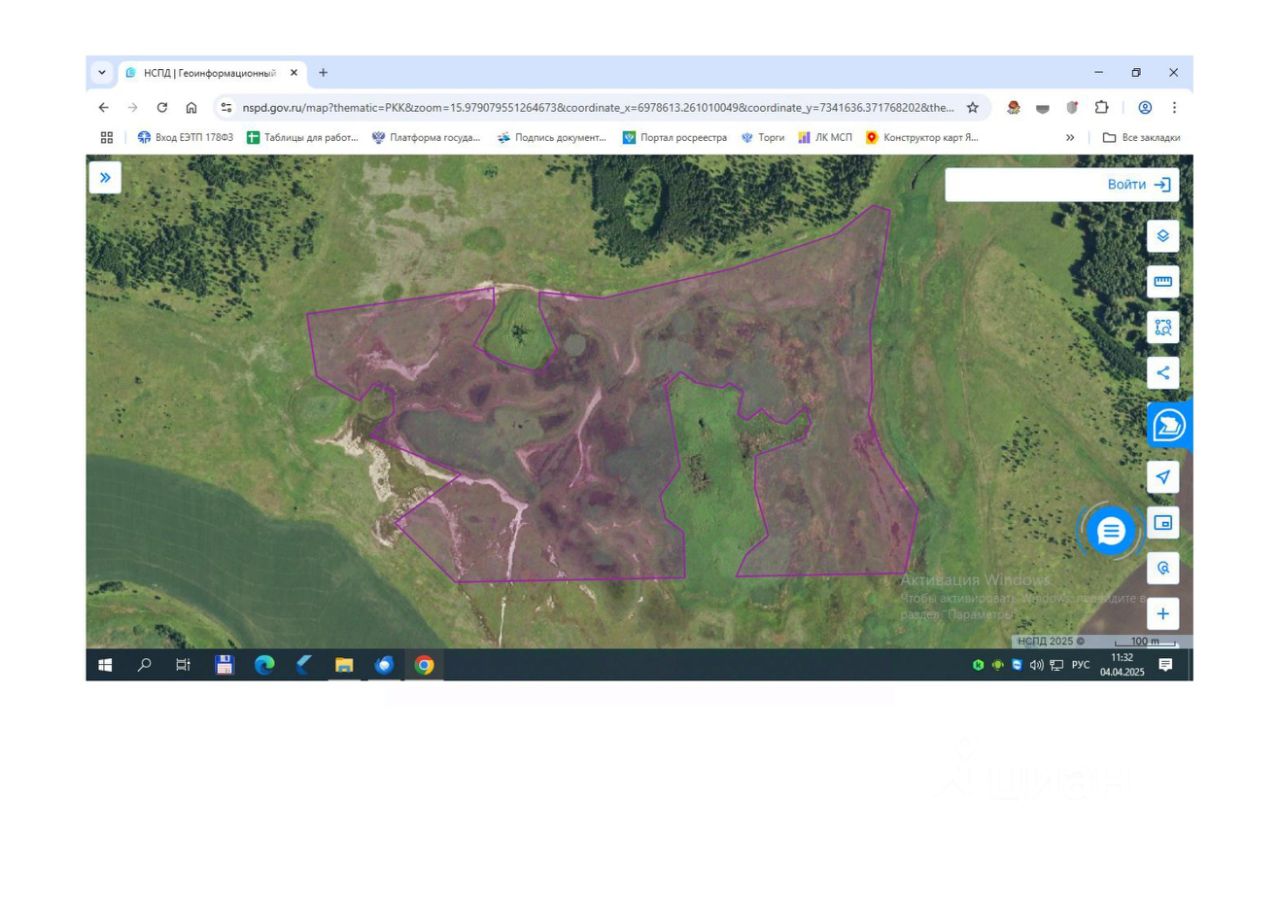Zoom in with the plus button
The image size is (1280, 904).
[x=1162, y=614]
